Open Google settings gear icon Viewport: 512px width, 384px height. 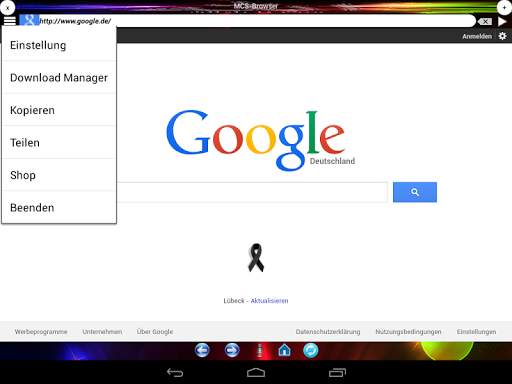click(x=502, y=36)
